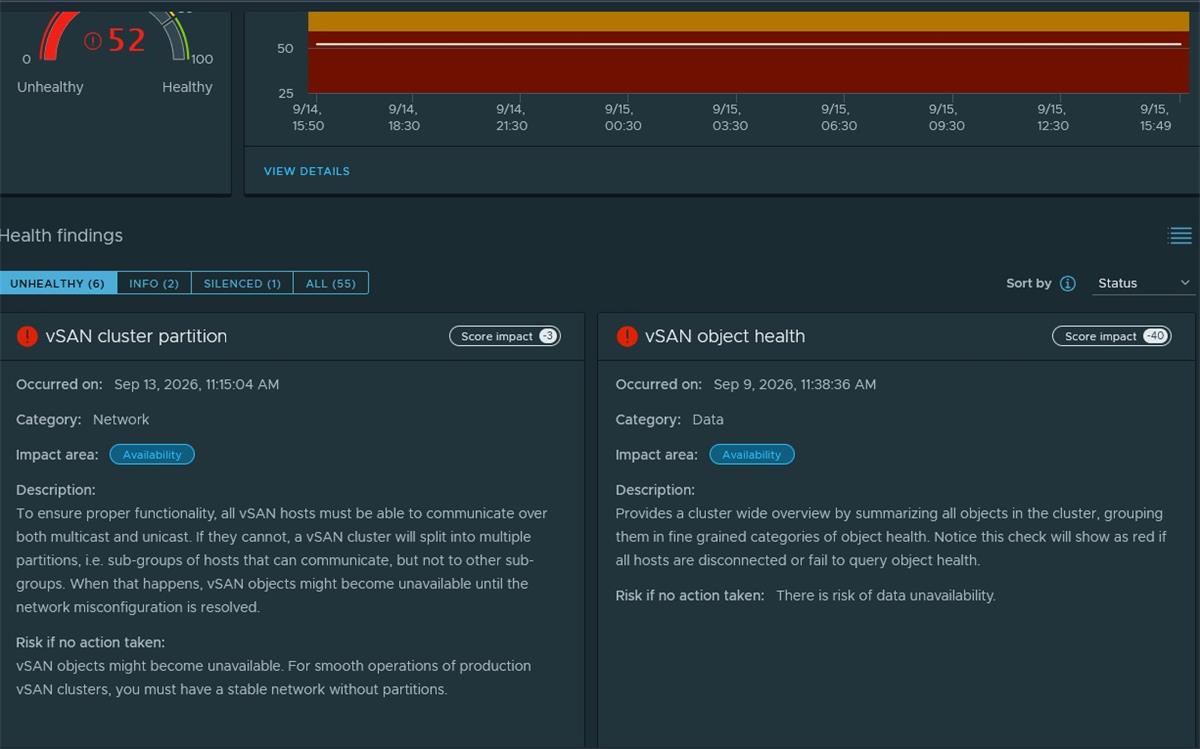Screen dimensions: 1200x749
Task: Click the red alert icon on vSAN cluster partition
Action: coord(27,337)
